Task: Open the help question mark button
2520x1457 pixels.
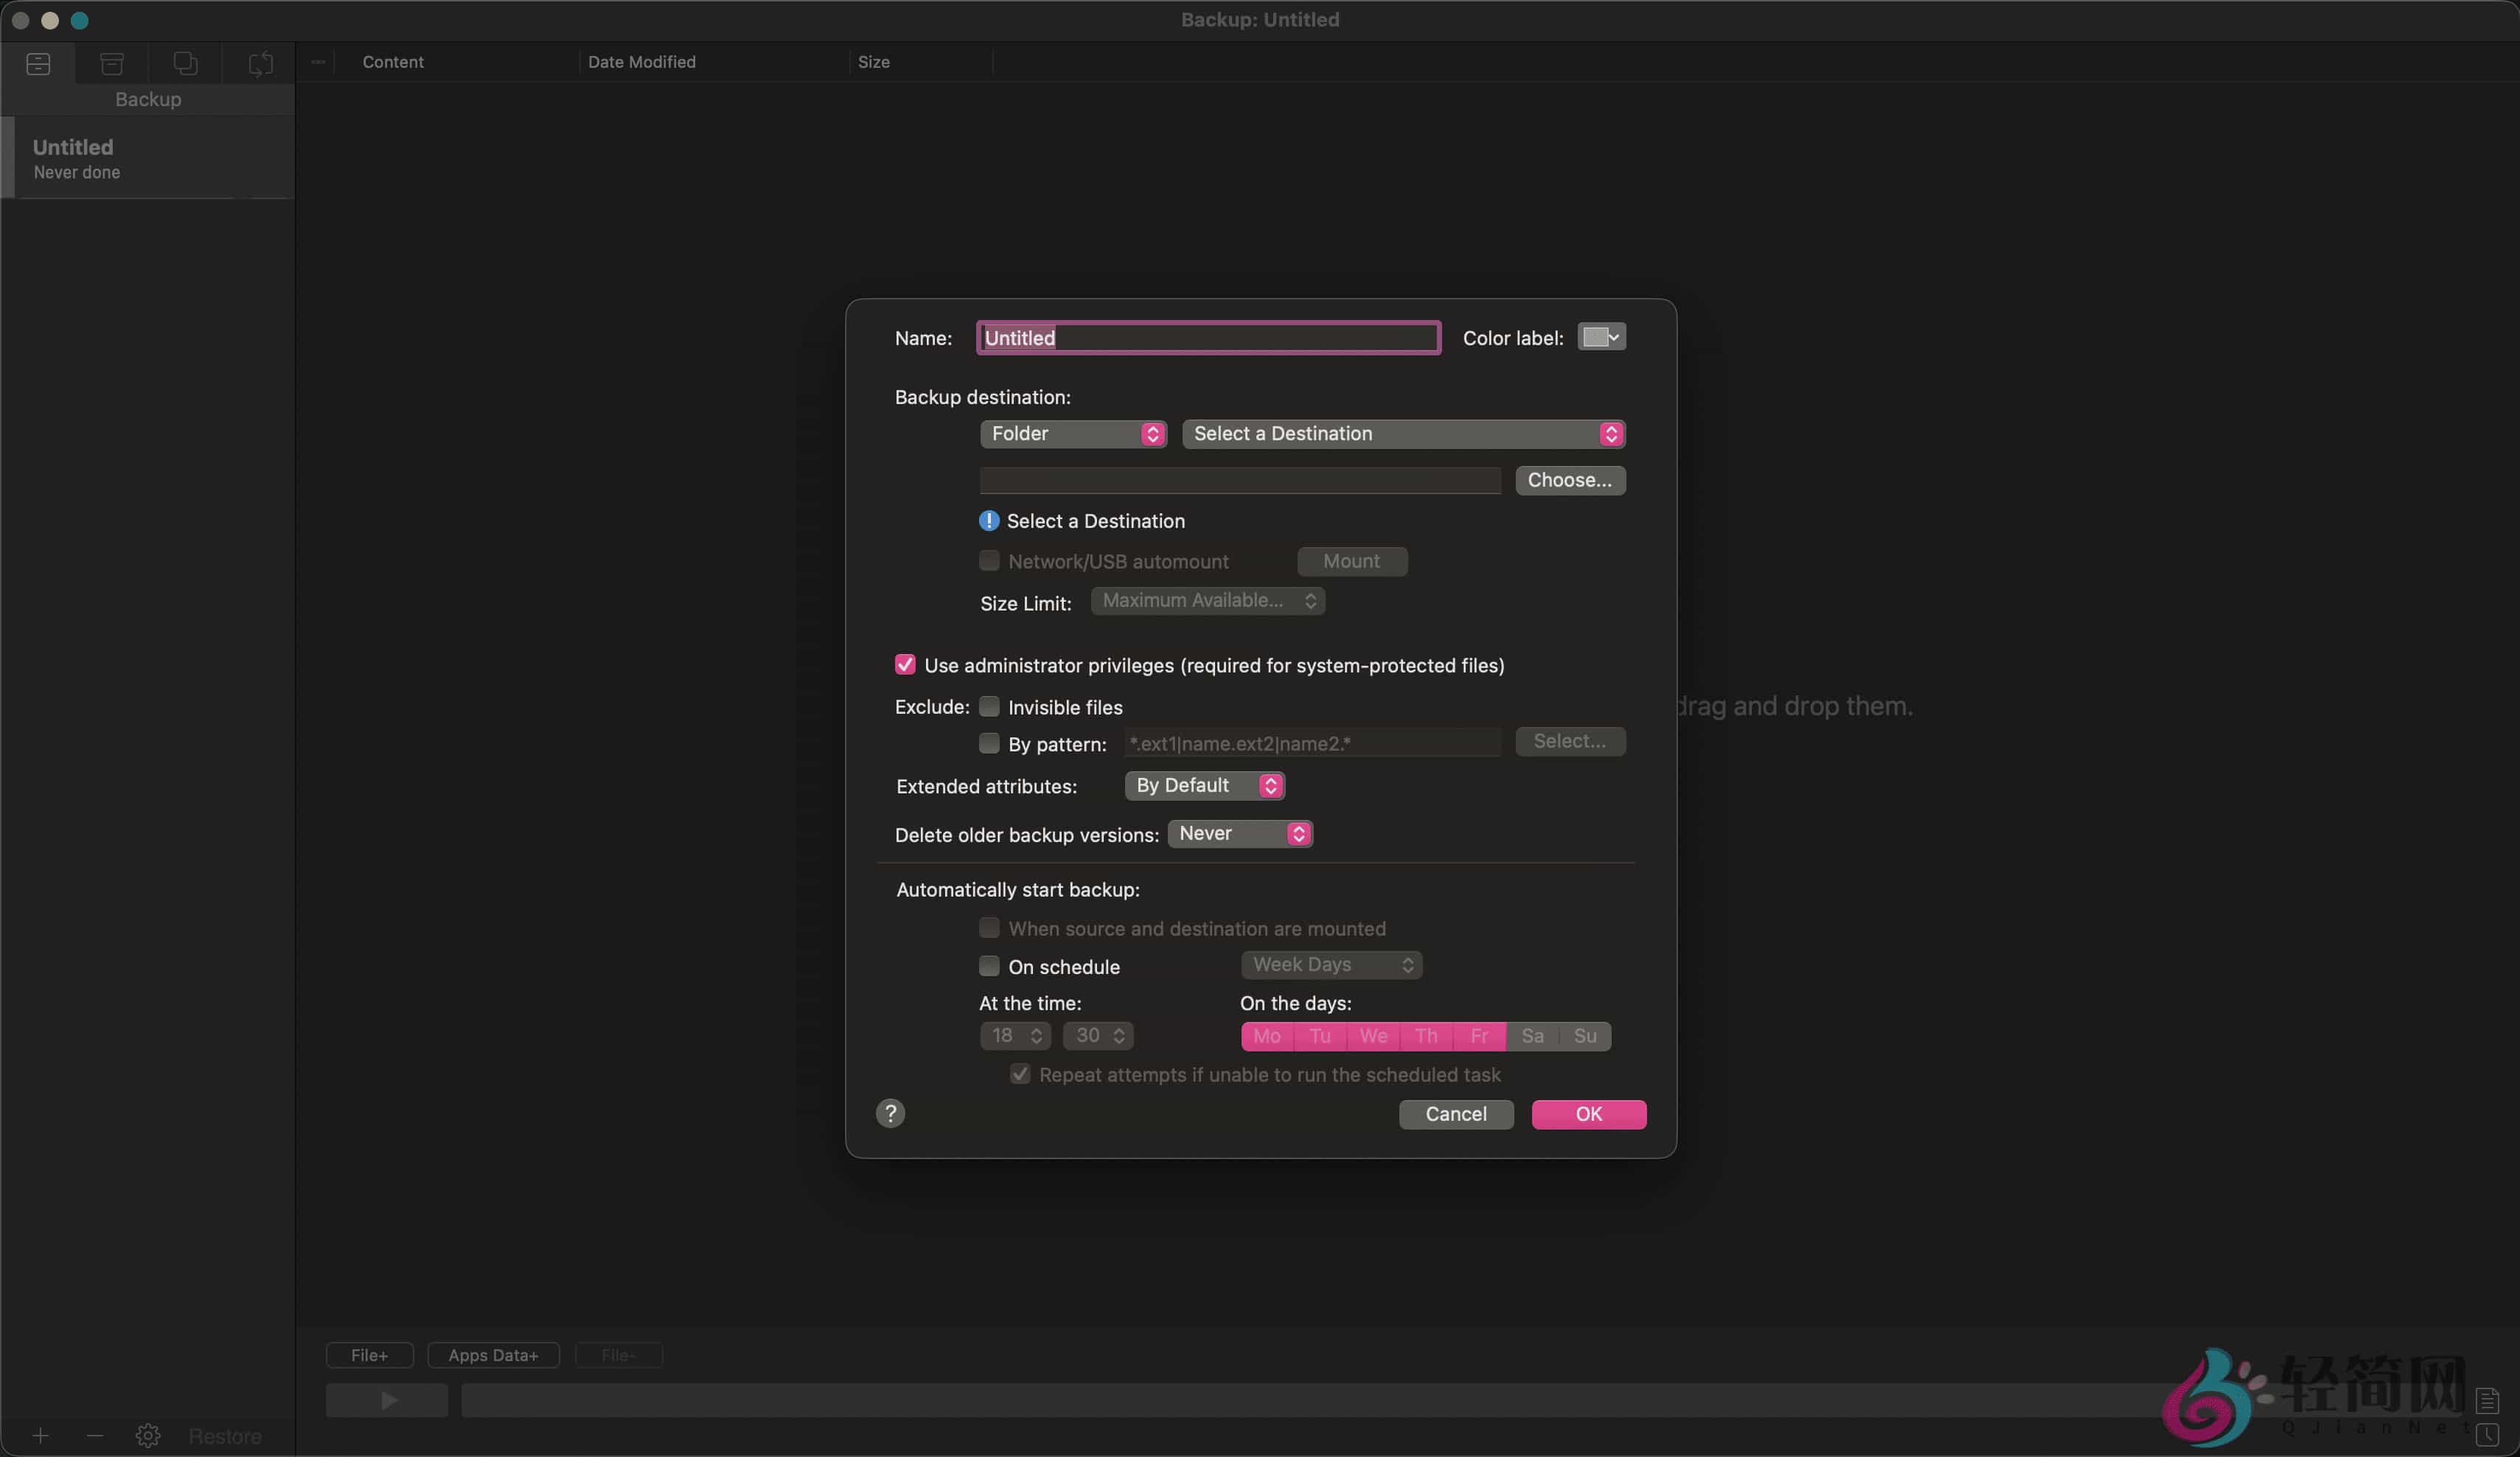Action: [890, 1113]
